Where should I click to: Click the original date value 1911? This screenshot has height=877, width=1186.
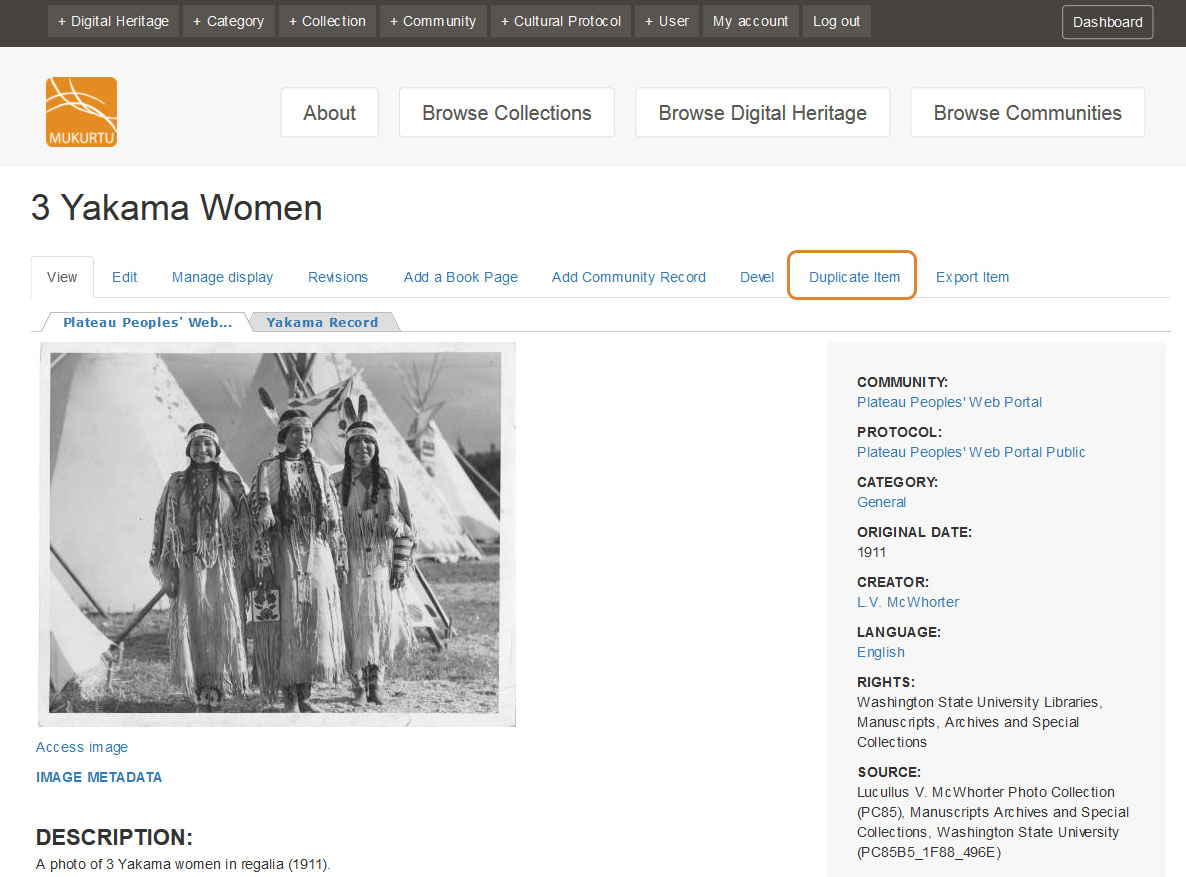[x=871, y=552]
